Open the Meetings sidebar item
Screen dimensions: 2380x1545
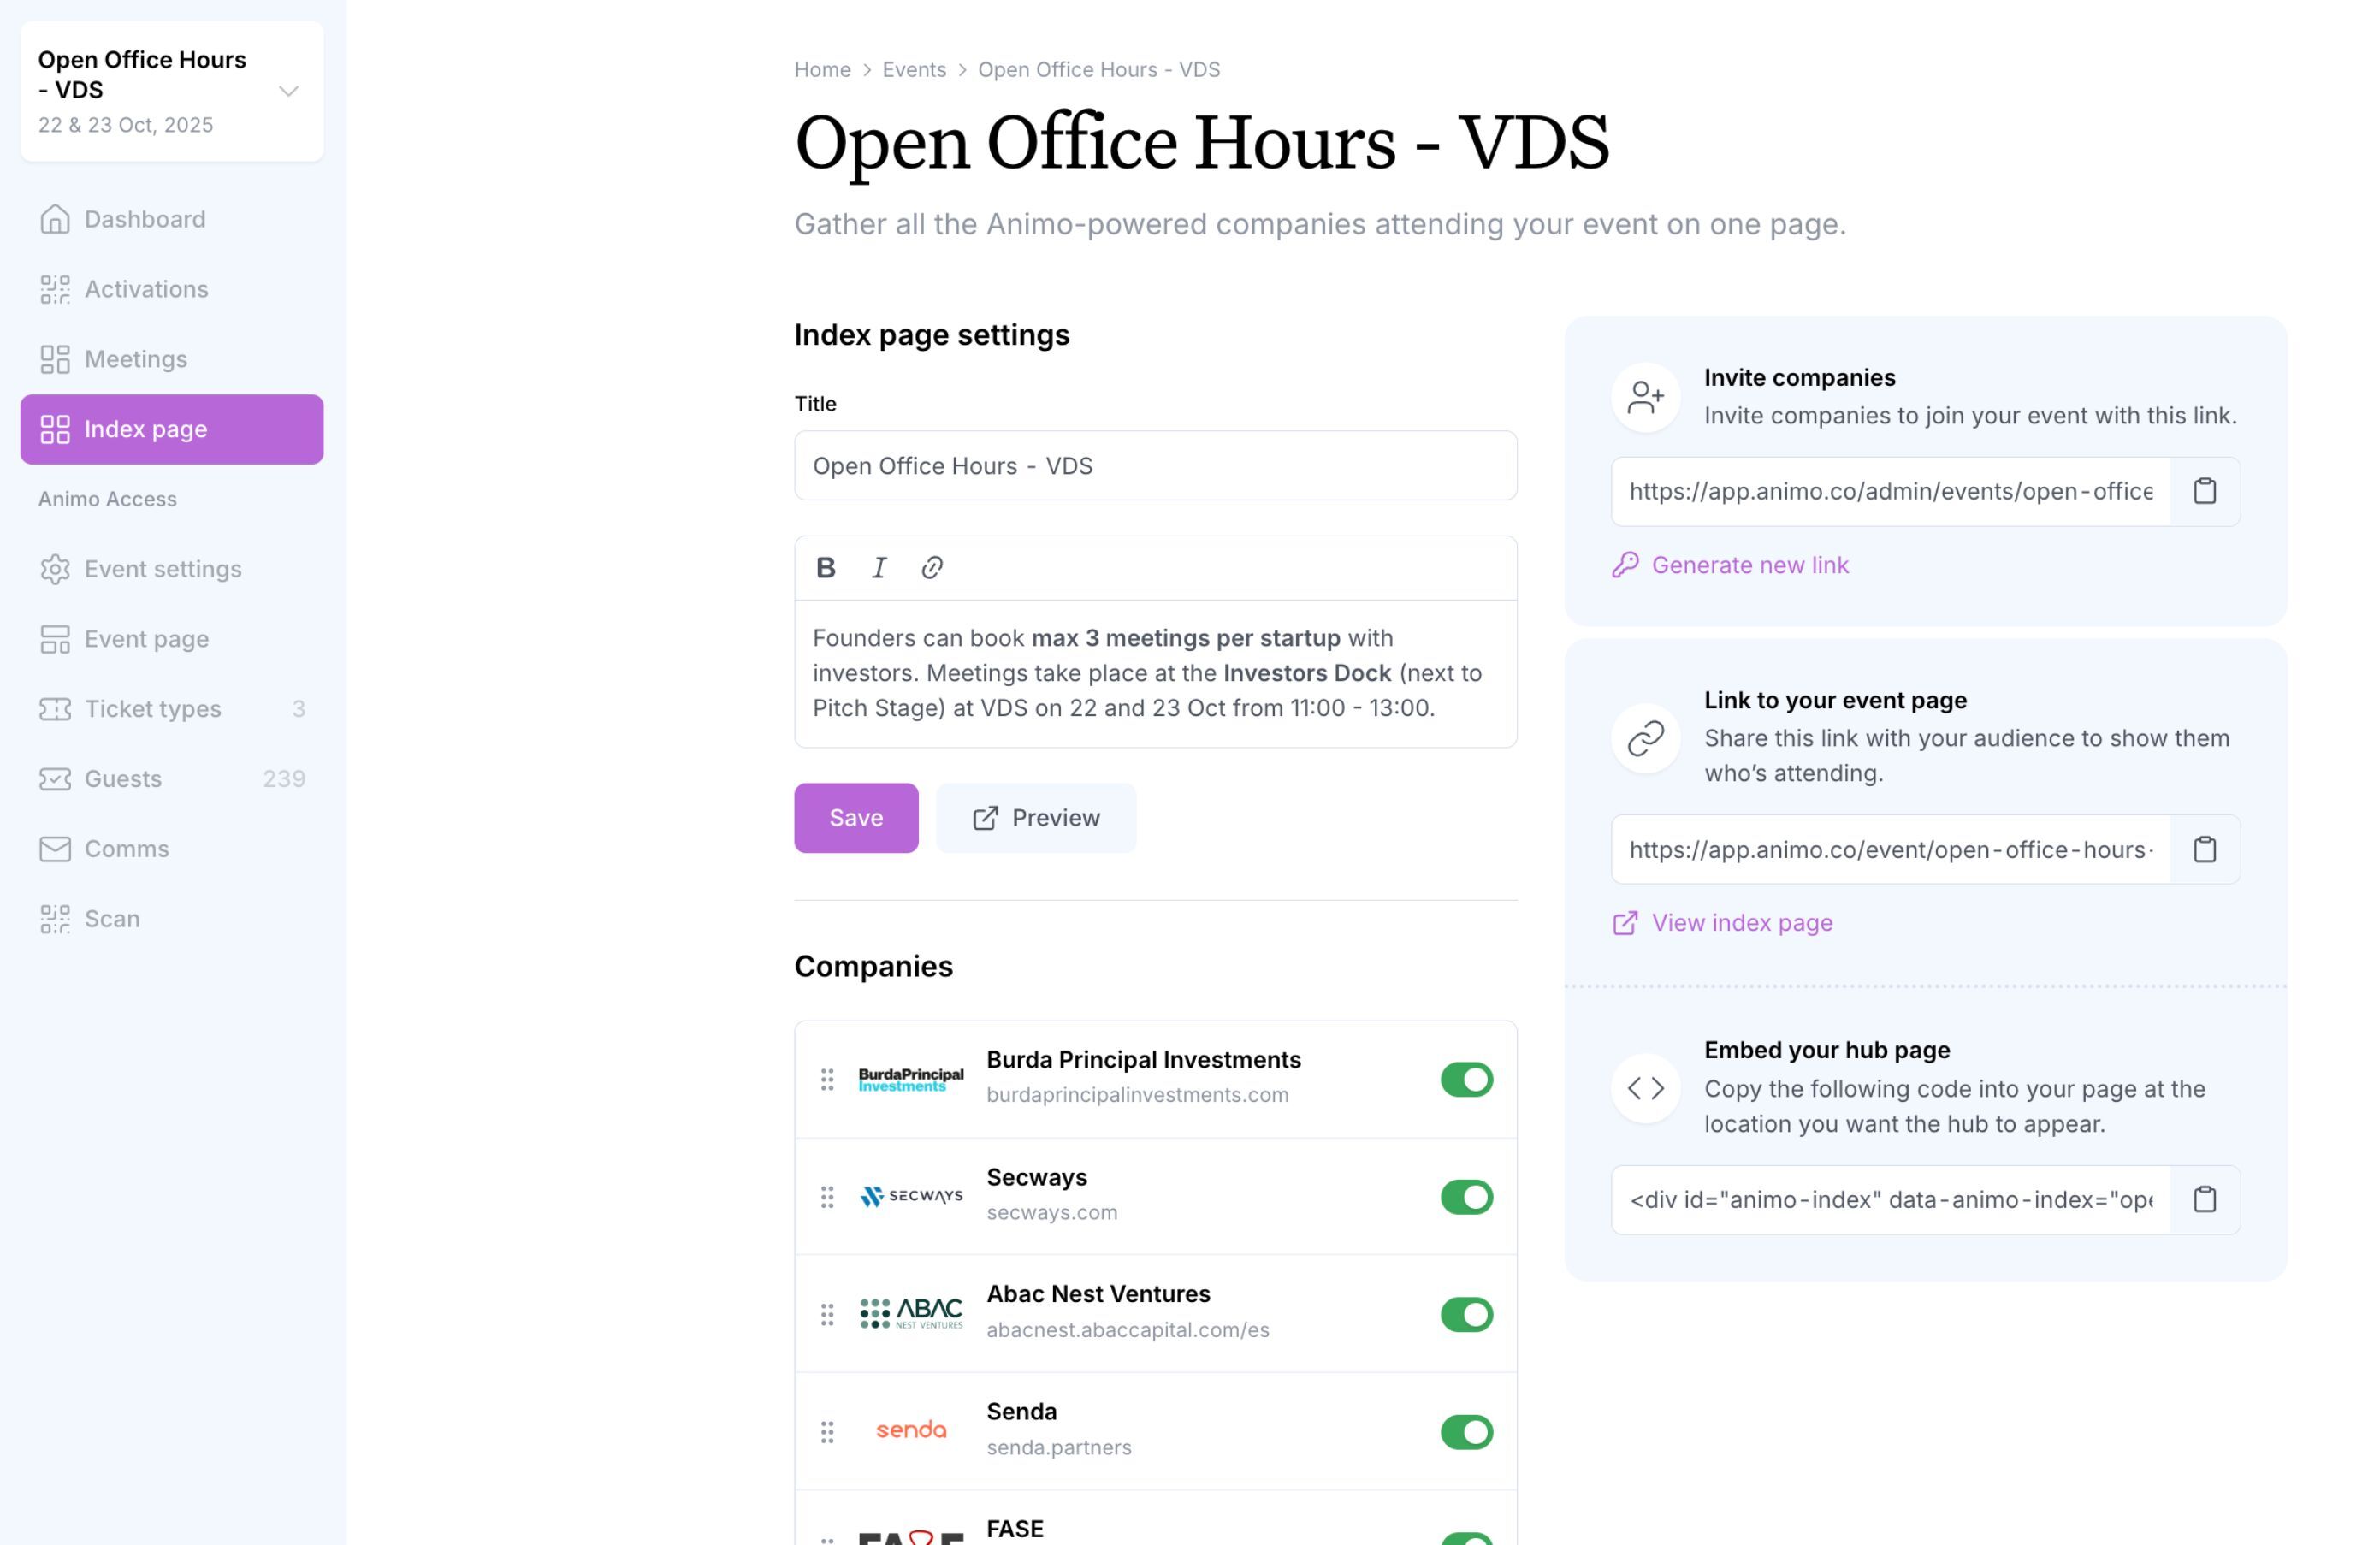click(136, 359)
